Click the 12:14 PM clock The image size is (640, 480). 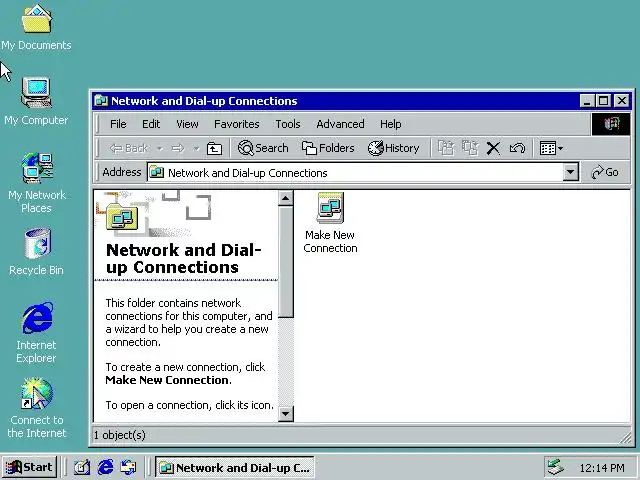click(x=602, y=468)
